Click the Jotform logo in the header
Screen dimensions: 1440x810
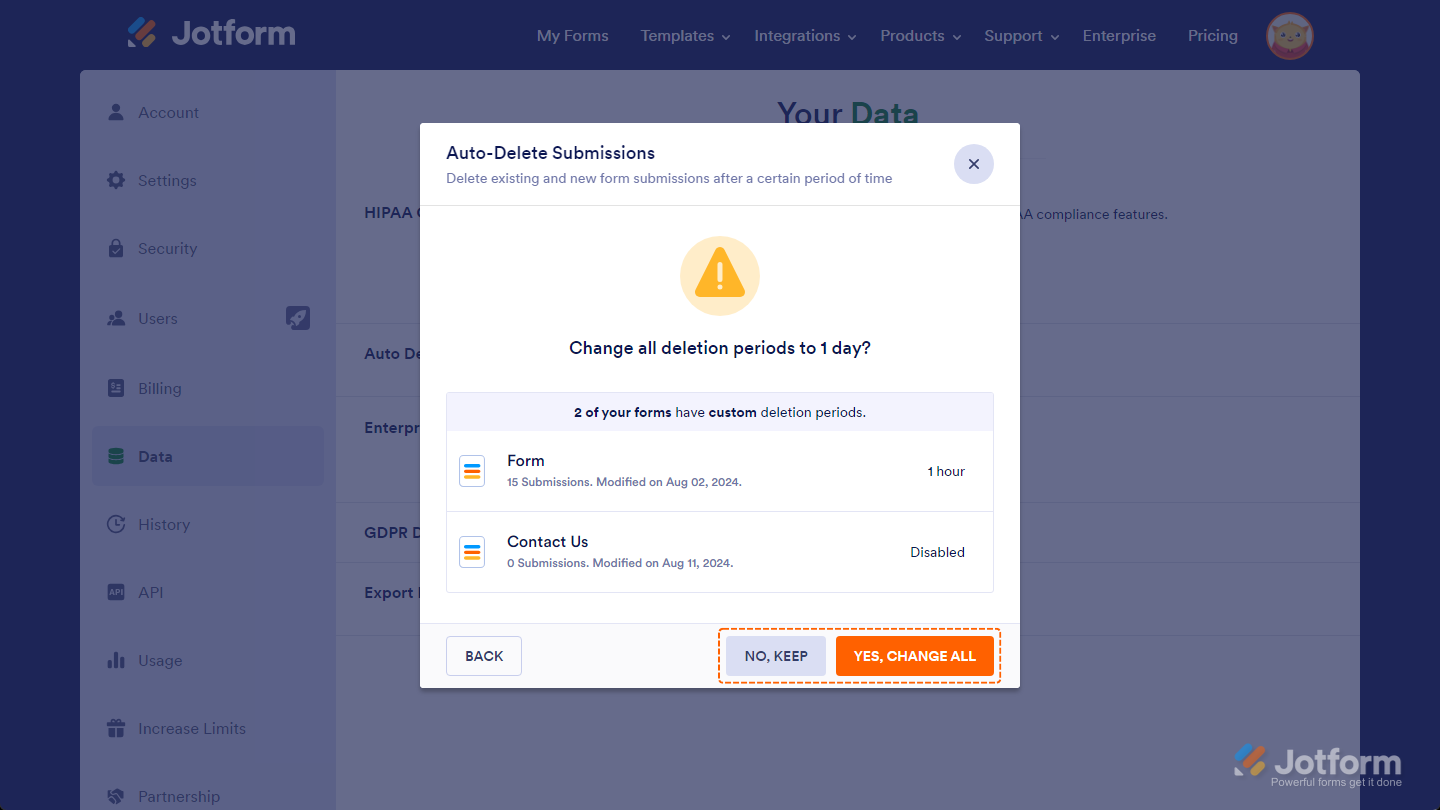(x=210, y=32)
